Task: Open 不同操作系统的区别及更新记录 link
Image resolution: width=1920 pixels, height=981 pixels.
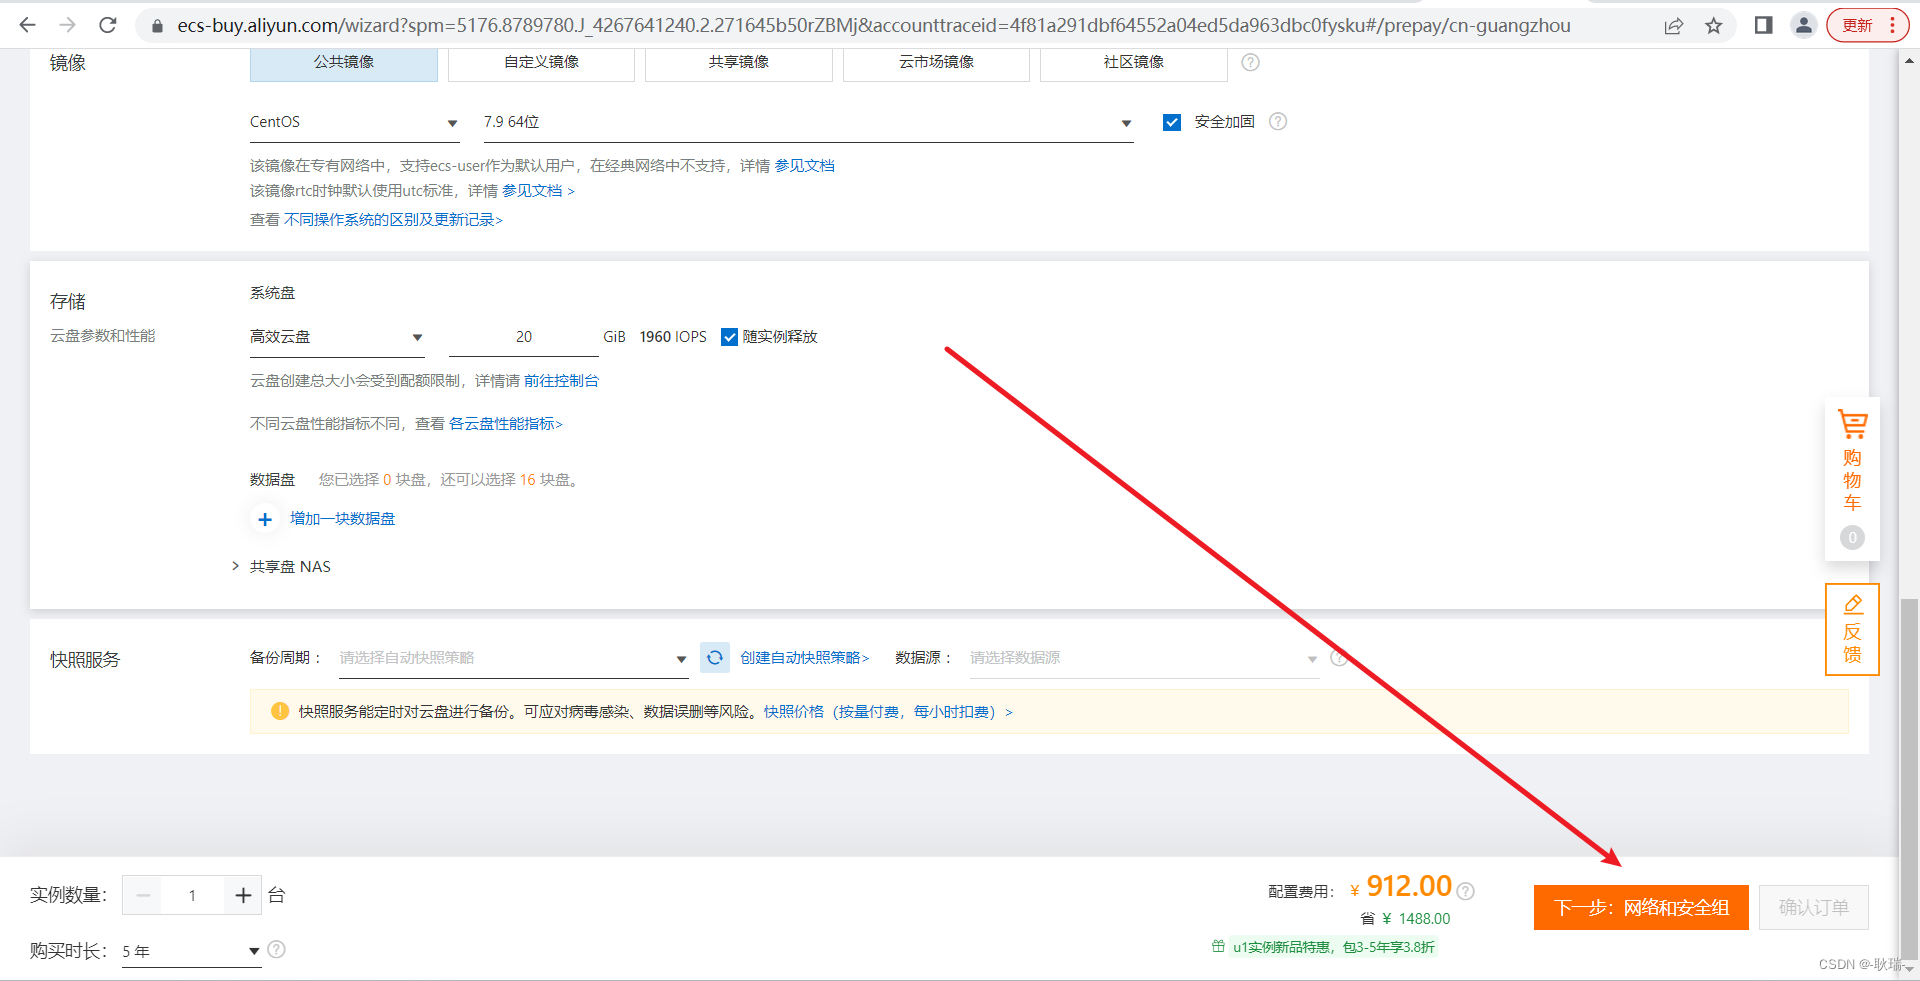Action: [393, 220]
